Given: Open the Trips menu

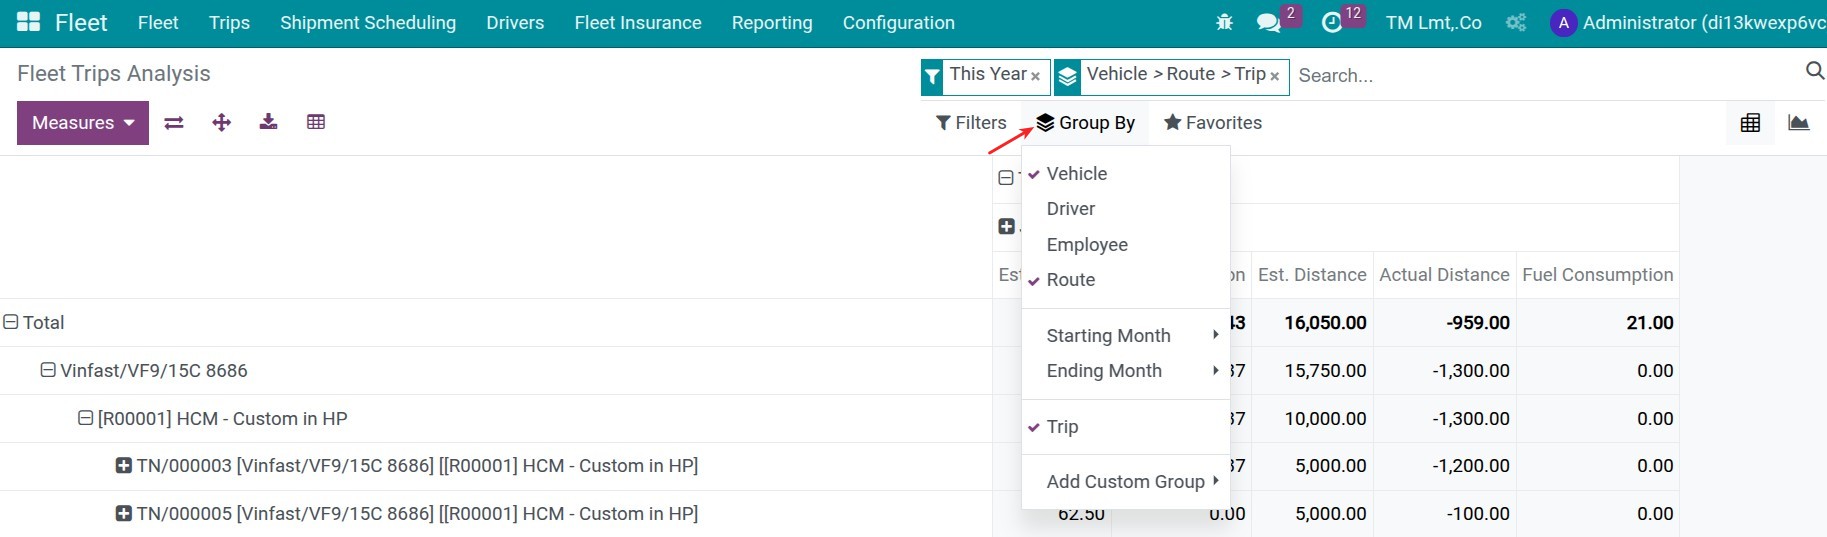Looking at the screenshot, I should tap(229, 22).
